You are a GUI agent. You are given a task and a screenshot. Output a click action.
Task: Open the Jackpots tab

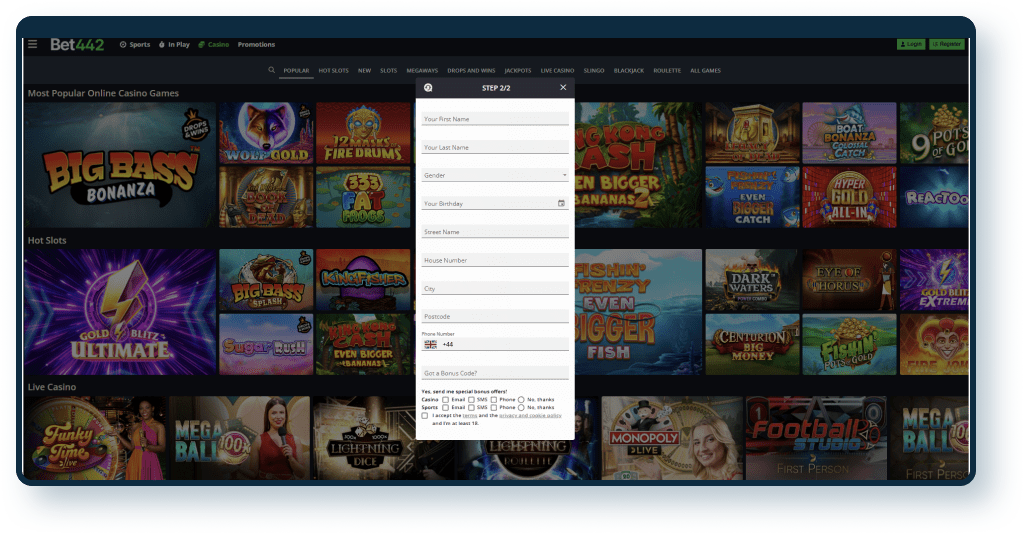pos(517,71)
